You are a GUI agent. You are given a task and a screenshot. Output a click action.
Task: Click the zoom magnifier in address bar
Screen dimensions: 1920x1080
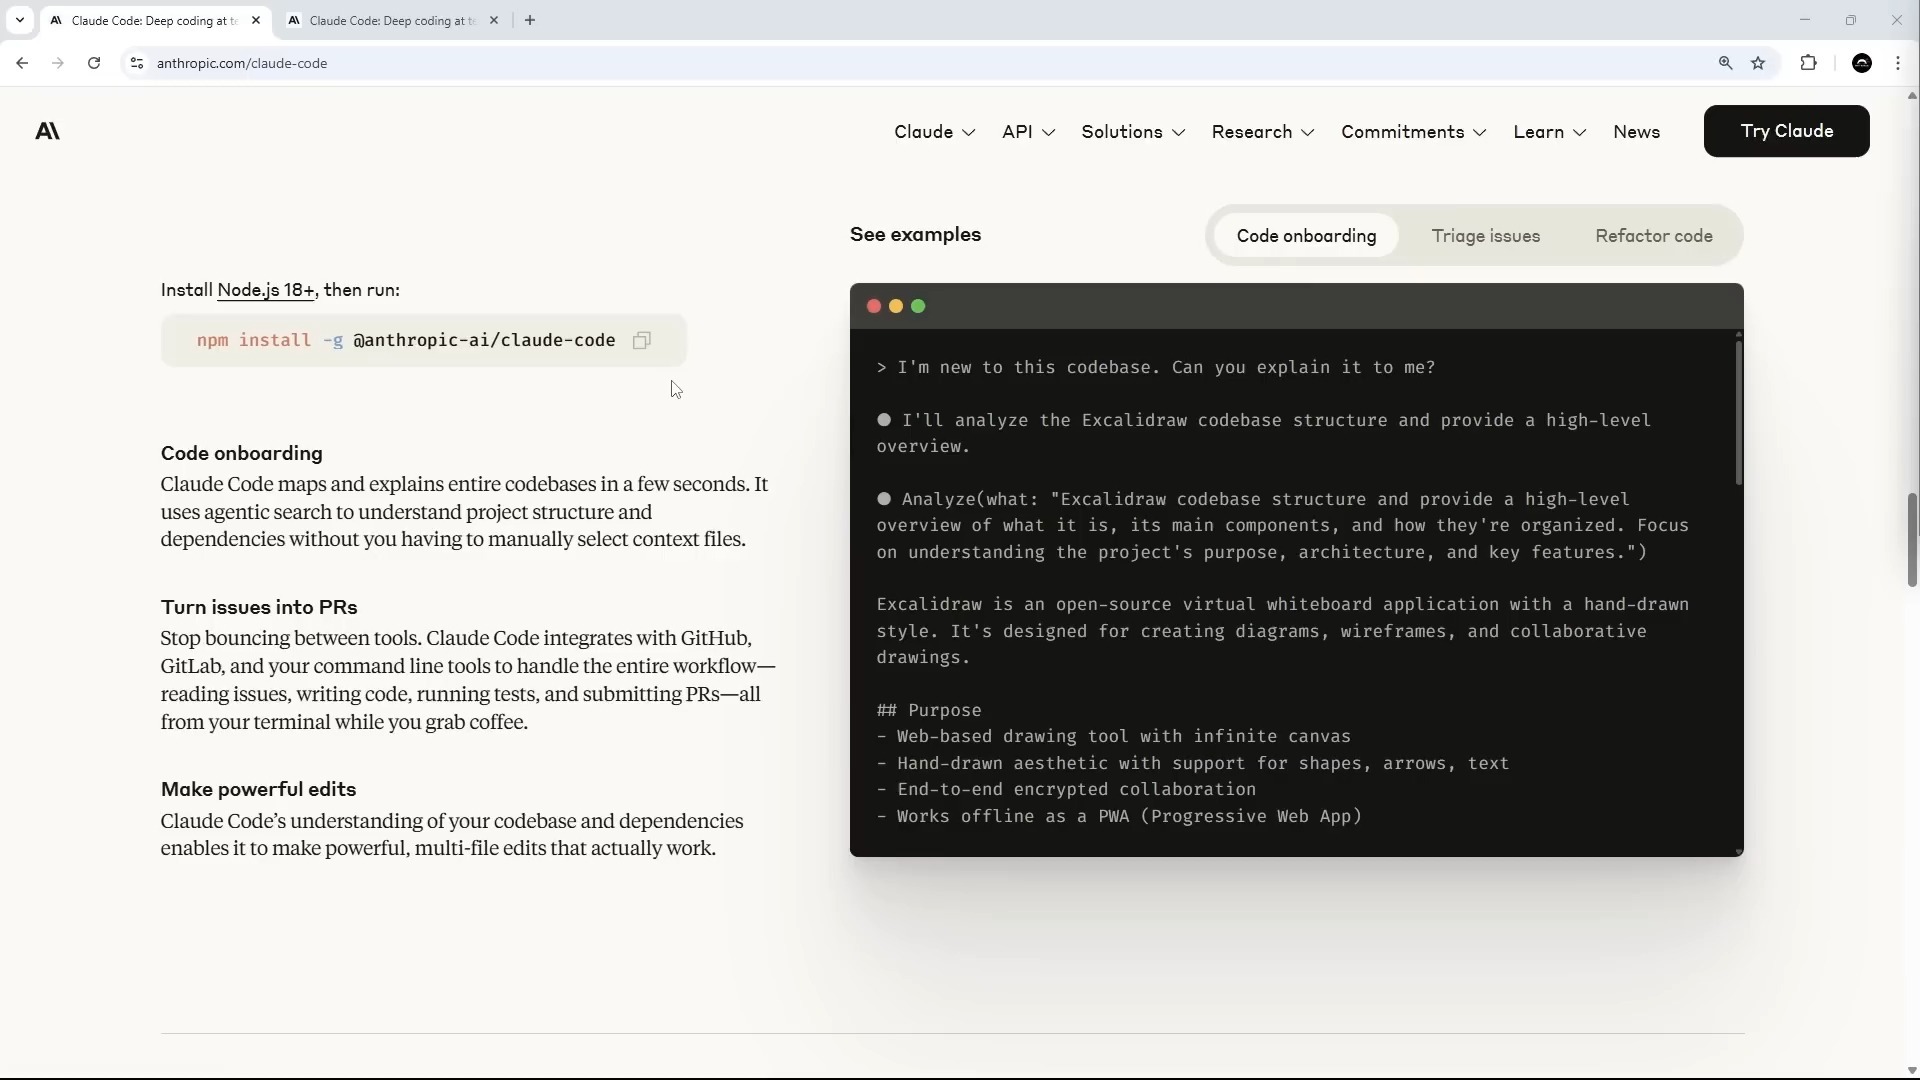(x=1725, y=63)
